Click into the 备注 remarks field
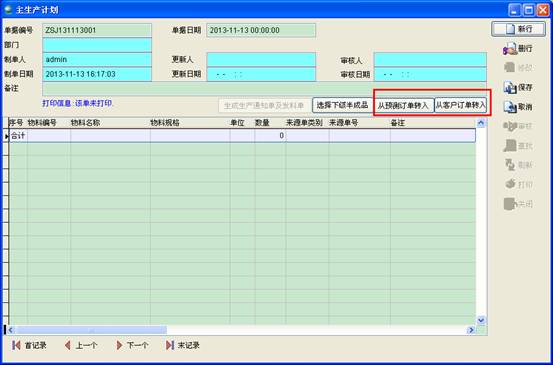Viewport: 553px width, 365px height. click(x=265, y=89)
